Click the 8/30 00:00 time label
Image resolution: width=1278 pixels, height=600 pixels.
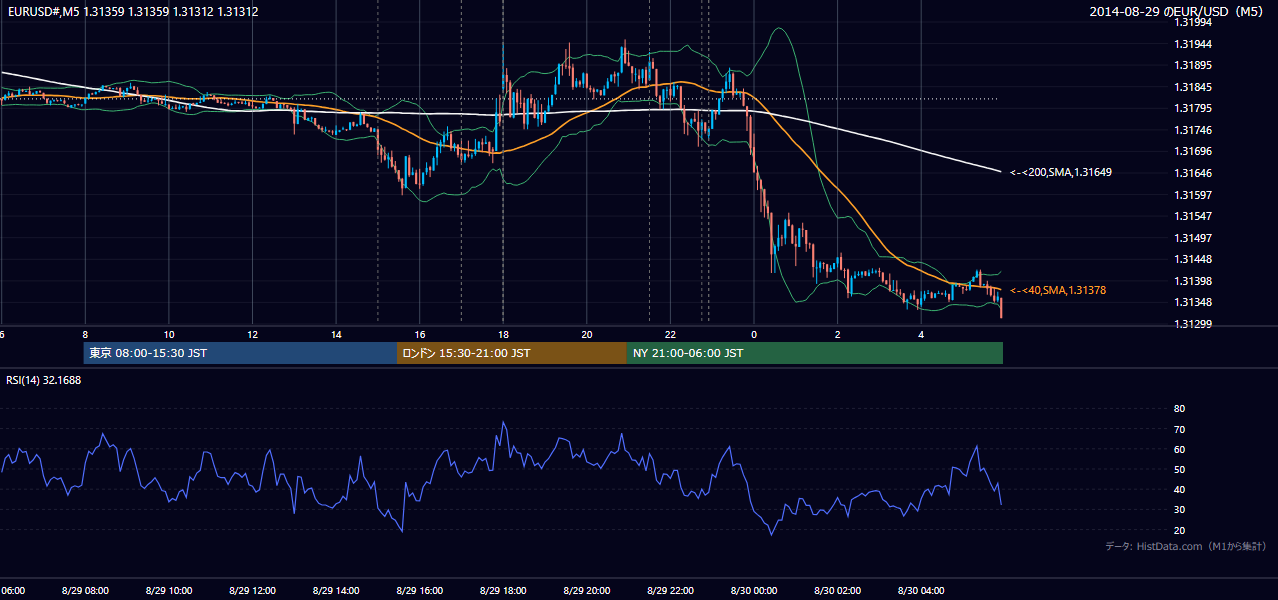coord(754,591)
